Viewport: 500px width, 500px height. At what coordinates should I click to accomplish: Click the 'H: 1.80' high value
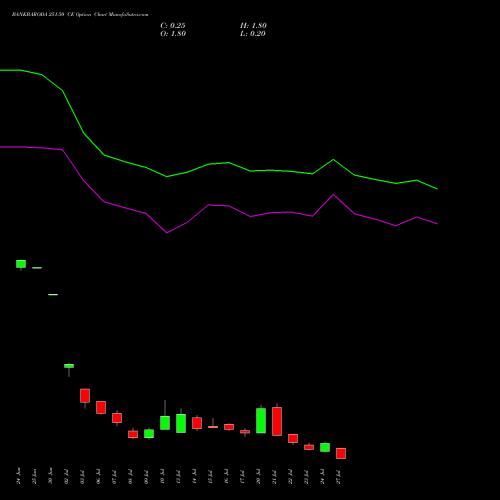click(x=253, y=26)
